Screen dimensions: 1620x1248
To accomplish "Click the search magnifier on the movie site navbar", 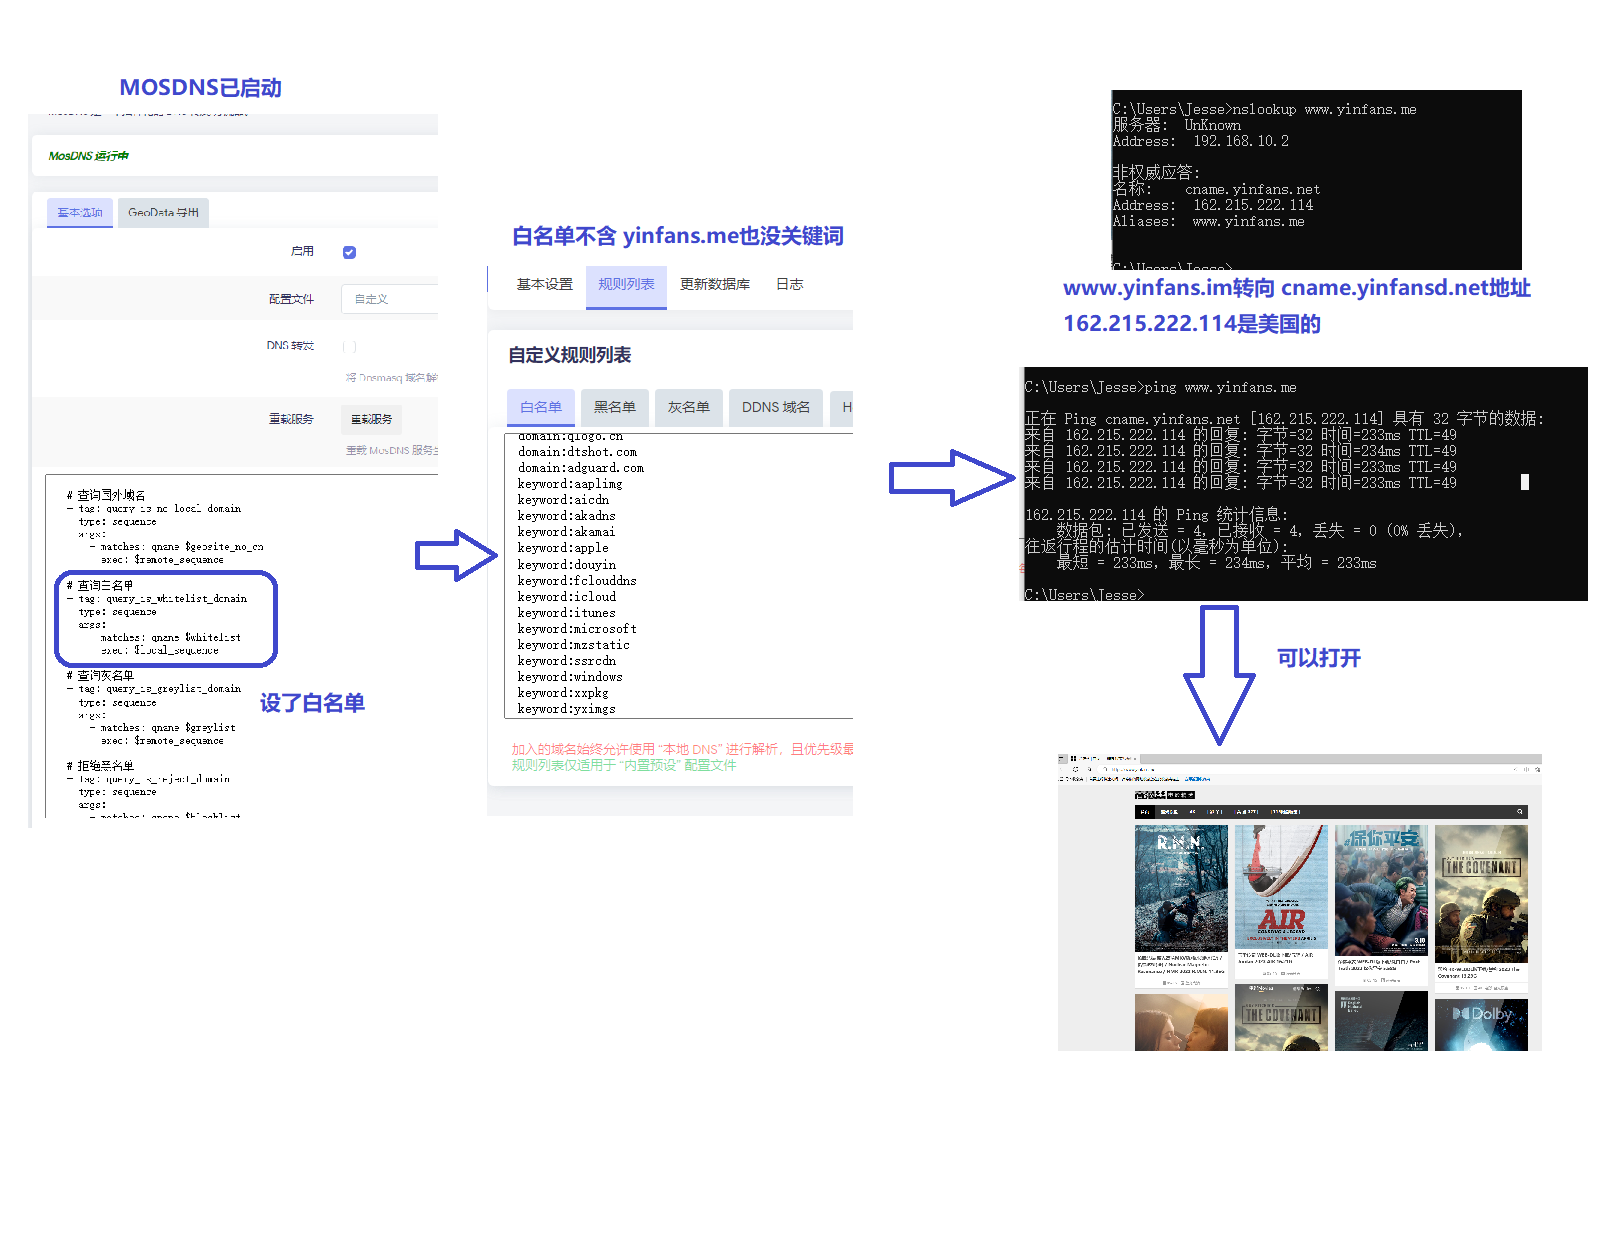I will coord(1519,811).
